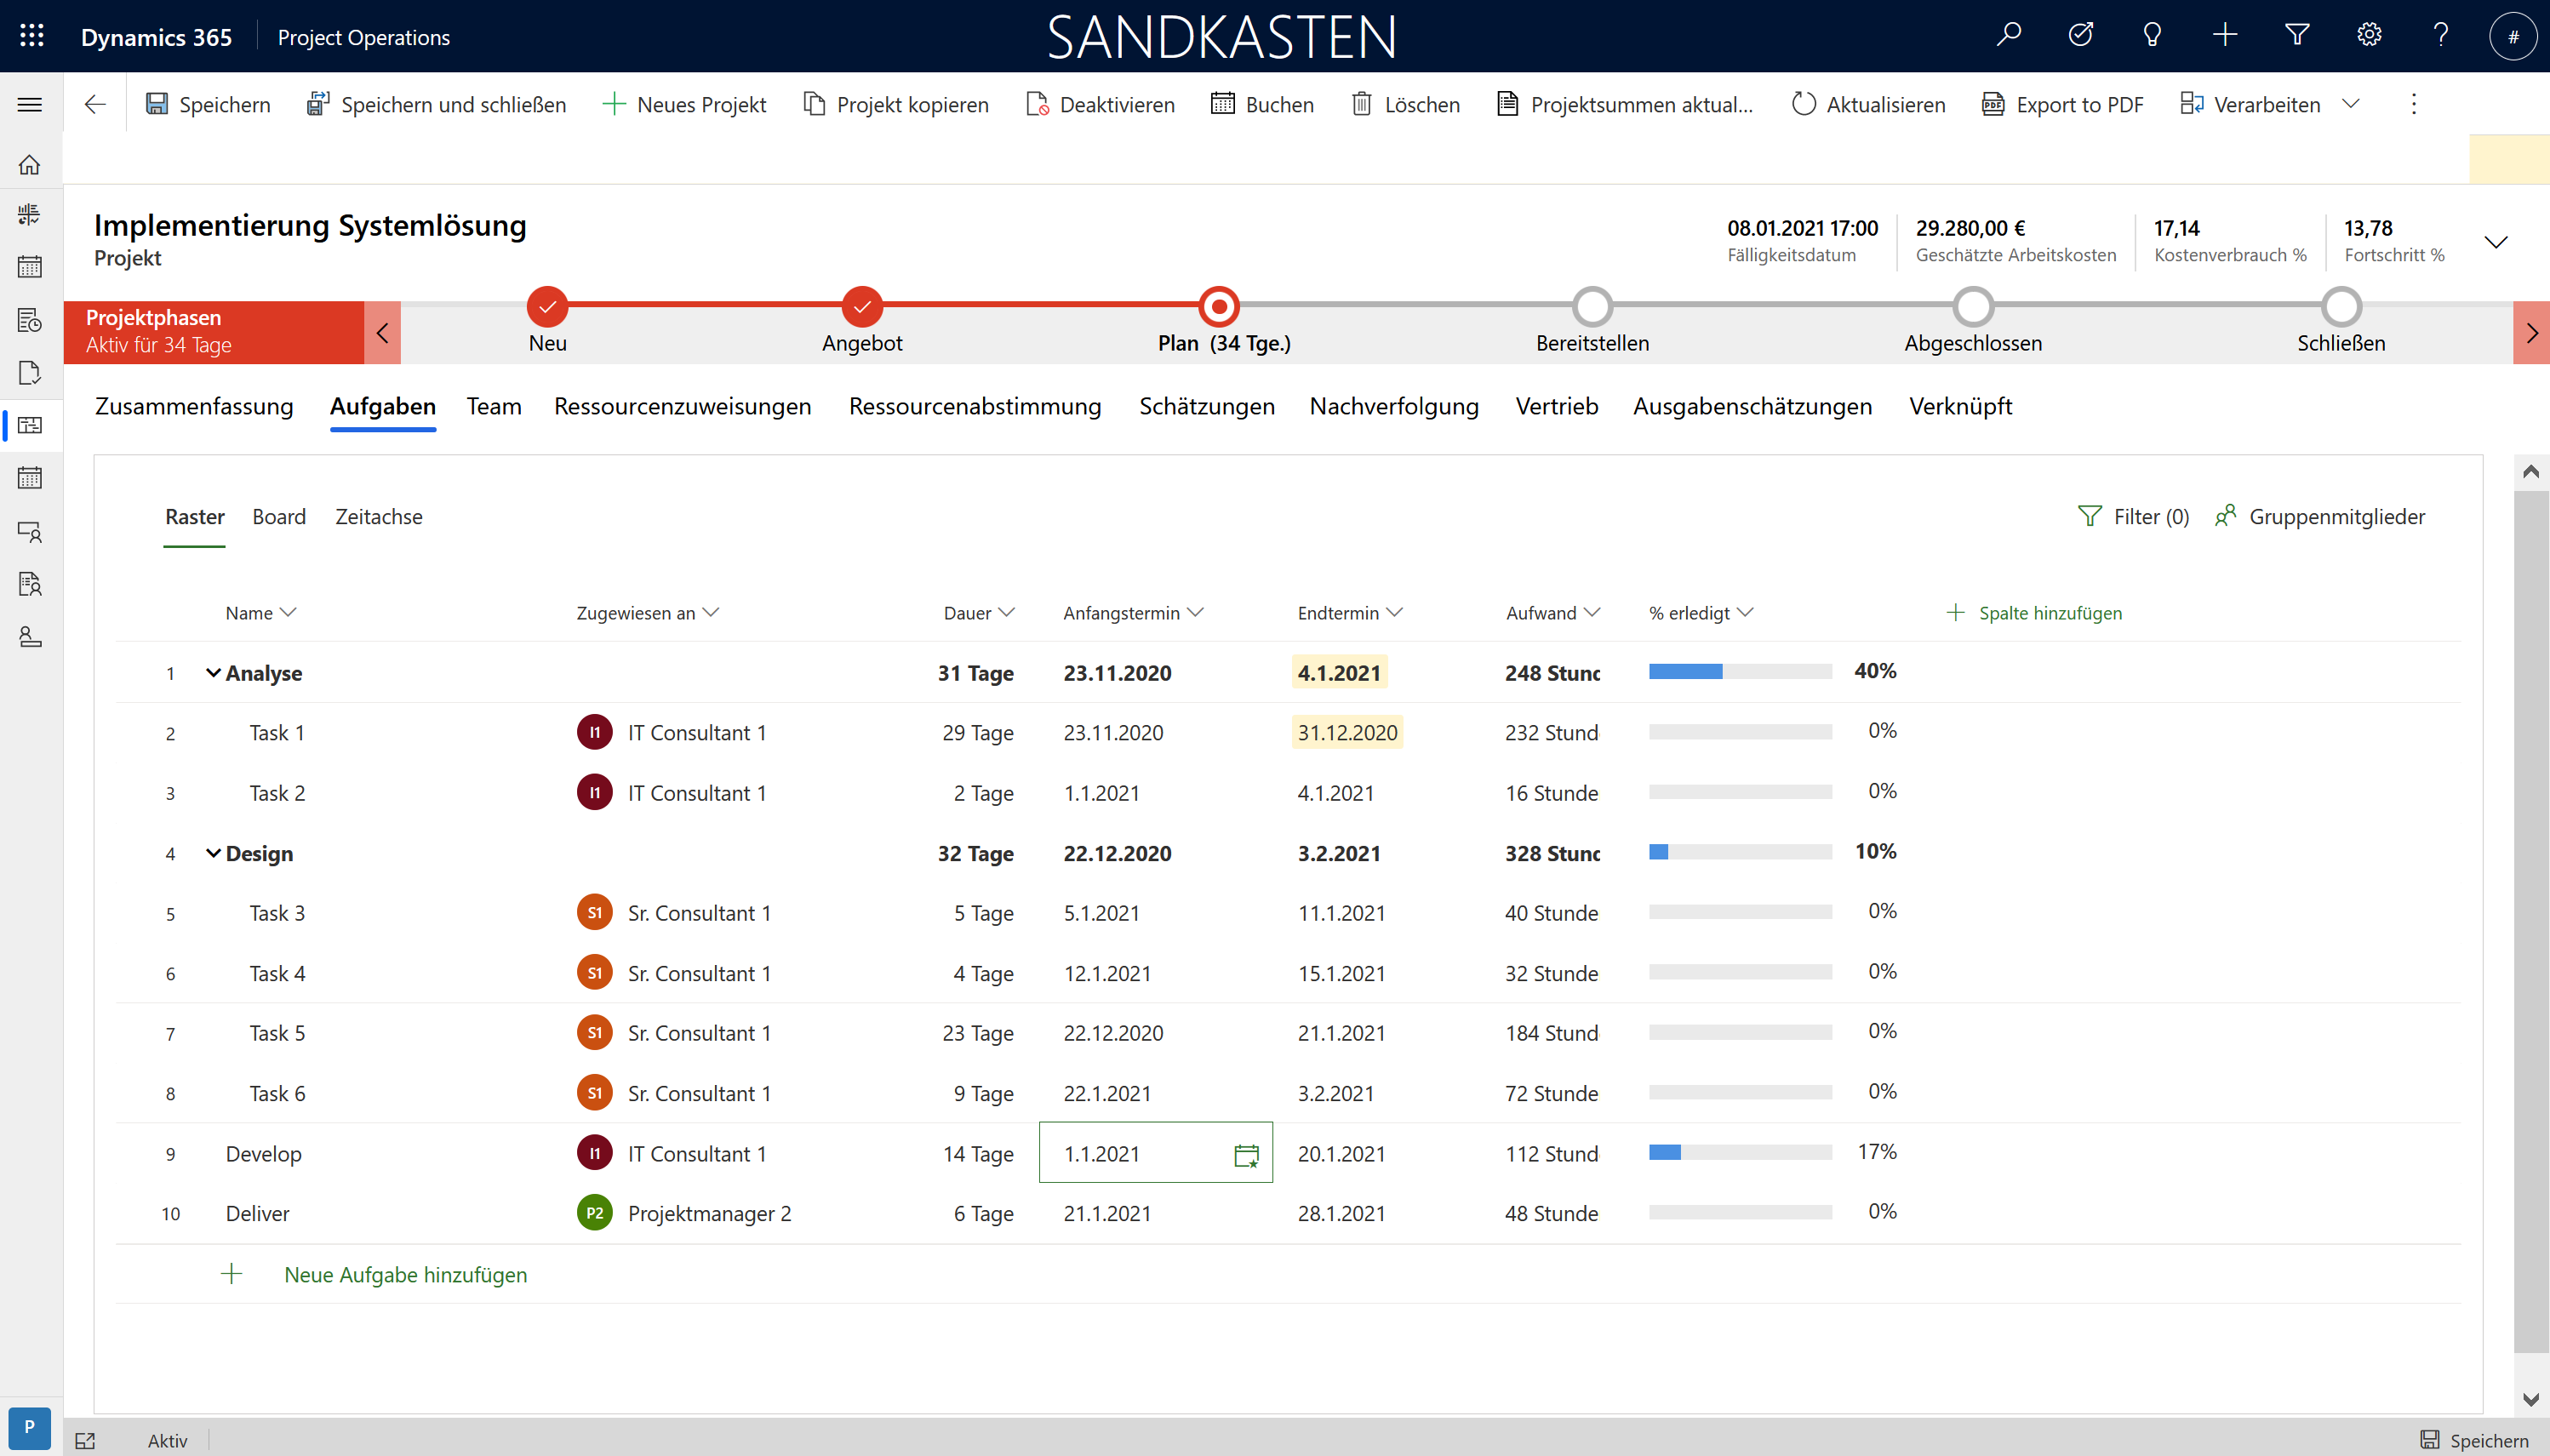Open the Name column dropdown

(288, 612)
